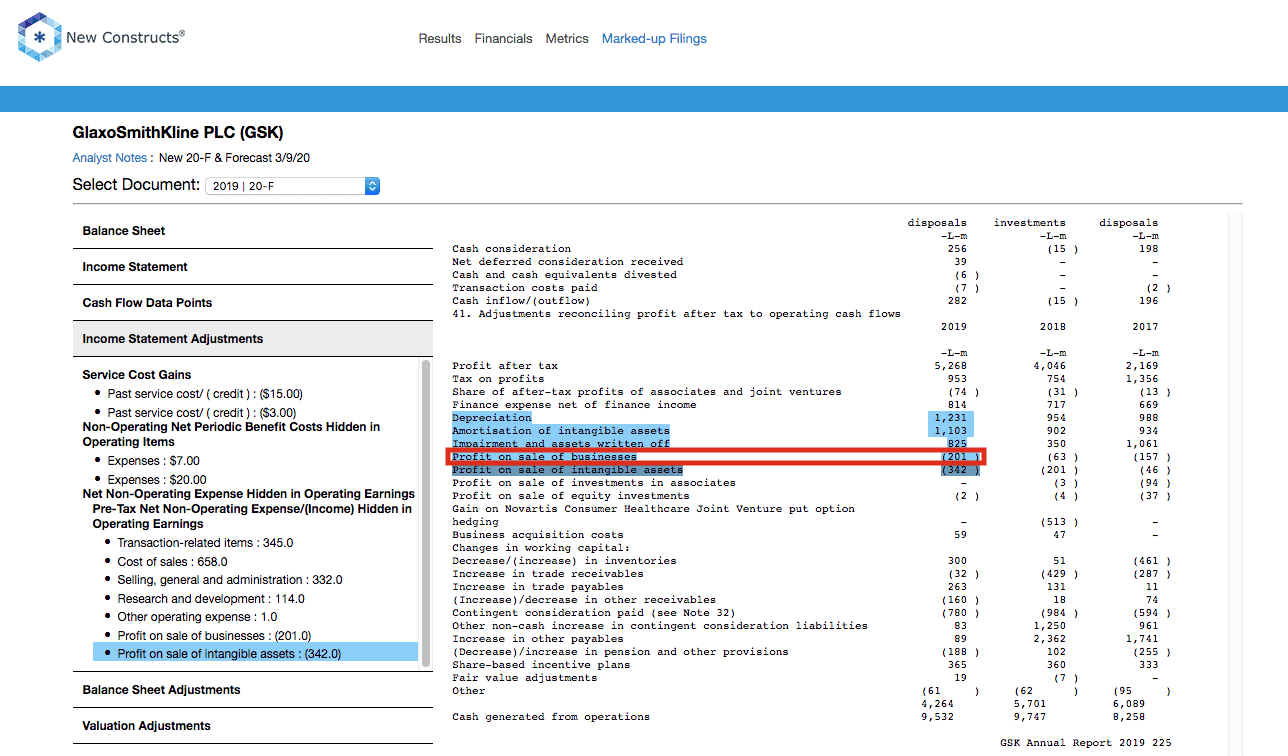Click the New 20-F & Forecast 3/9/20 note

pos(234,158)
